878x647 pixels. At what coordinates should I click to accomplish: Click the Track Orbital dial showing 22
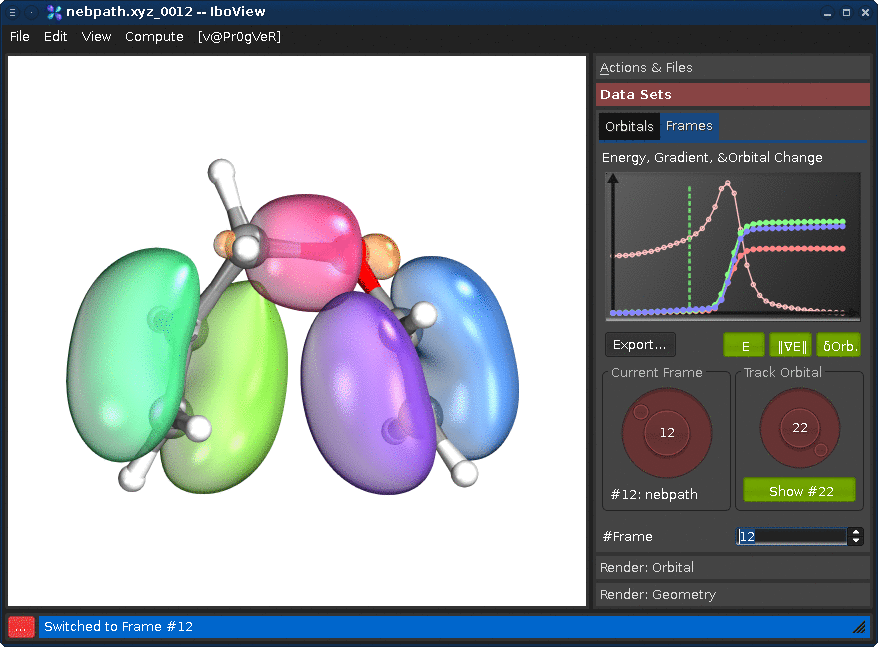[x=800, y=428]
